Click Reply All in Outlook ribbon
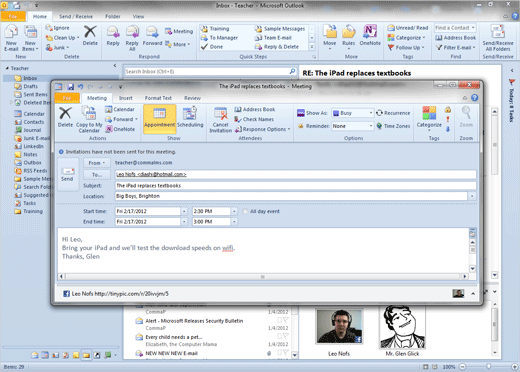 [x=132, y=38]
